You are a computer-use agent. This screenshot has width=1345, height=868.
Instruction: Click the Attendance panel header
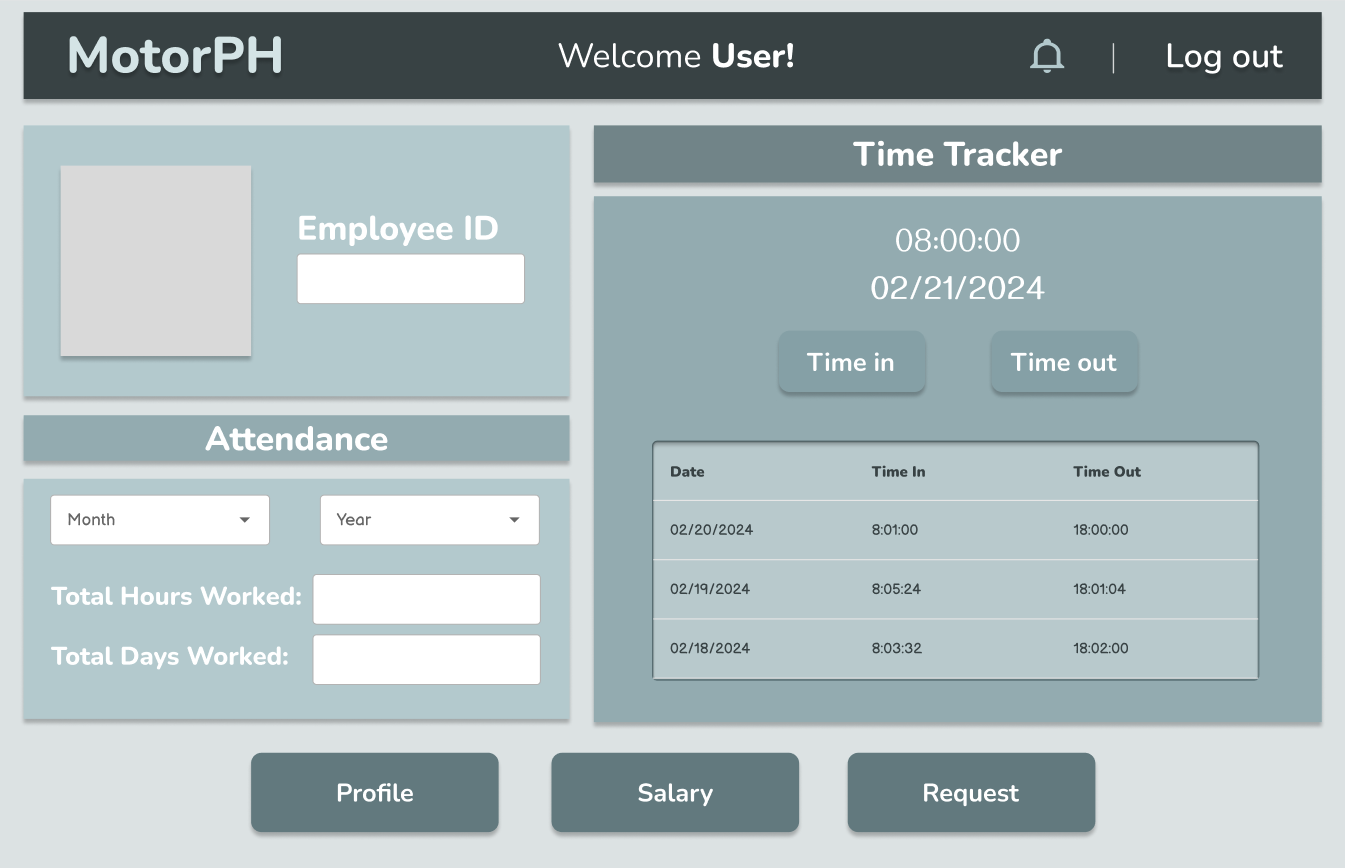[296, 439]
